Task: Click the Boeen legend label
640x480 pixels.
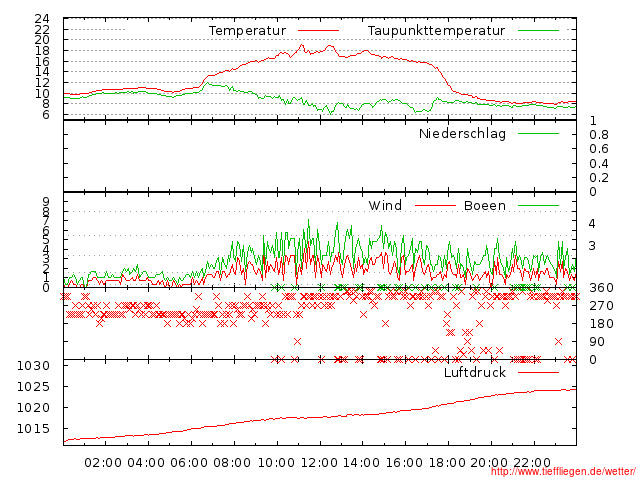Action: pos(485,205)
